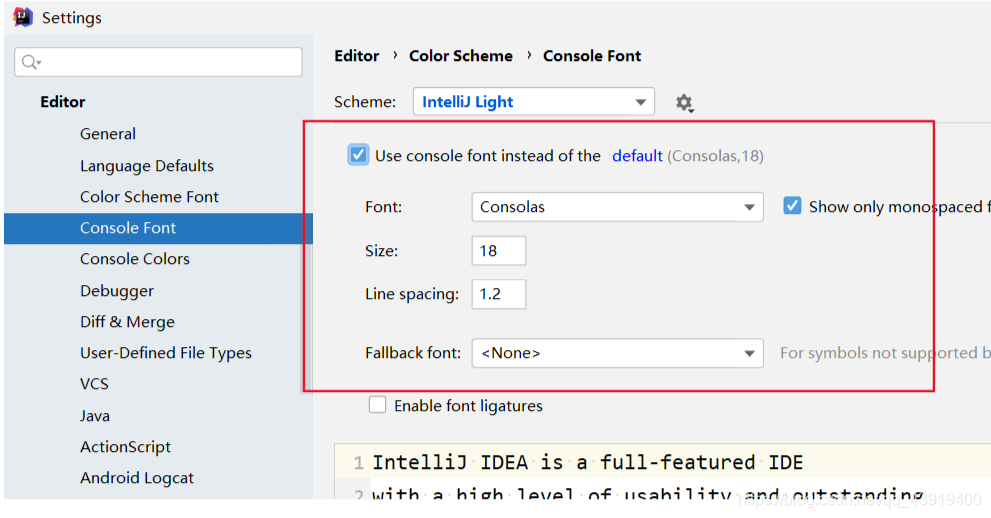Click the 'Fallback font:' label
The image size is (991, 518).
click(x=413, y=353)
